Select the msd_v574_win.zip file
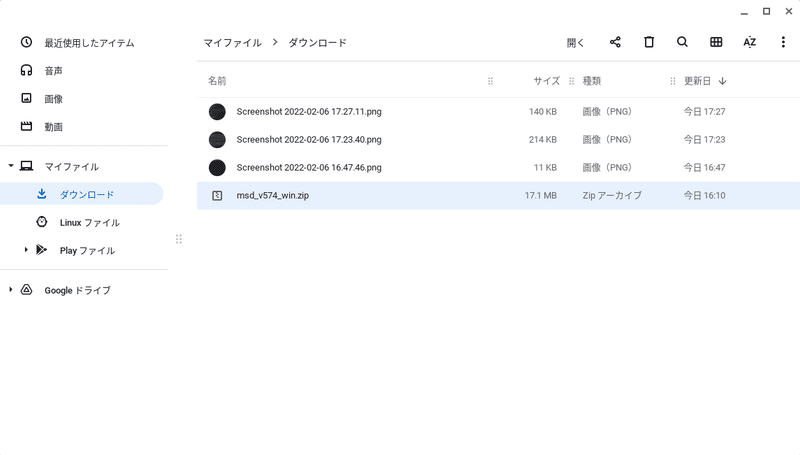 coord(498,195)
